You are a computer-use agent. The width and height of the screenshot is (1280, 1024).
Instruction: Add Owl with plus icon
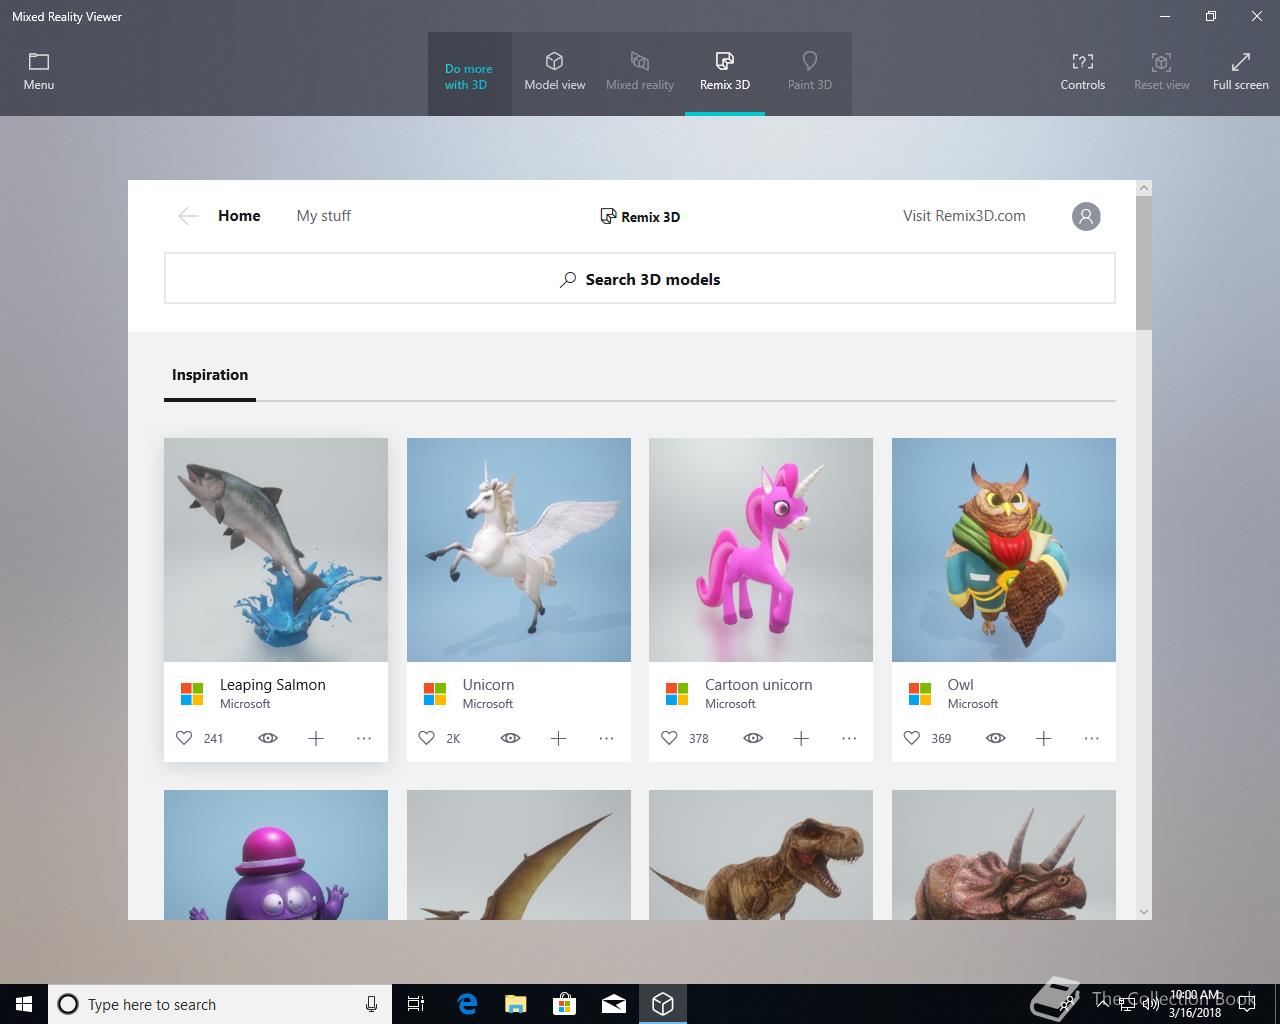coord(1044,738)
